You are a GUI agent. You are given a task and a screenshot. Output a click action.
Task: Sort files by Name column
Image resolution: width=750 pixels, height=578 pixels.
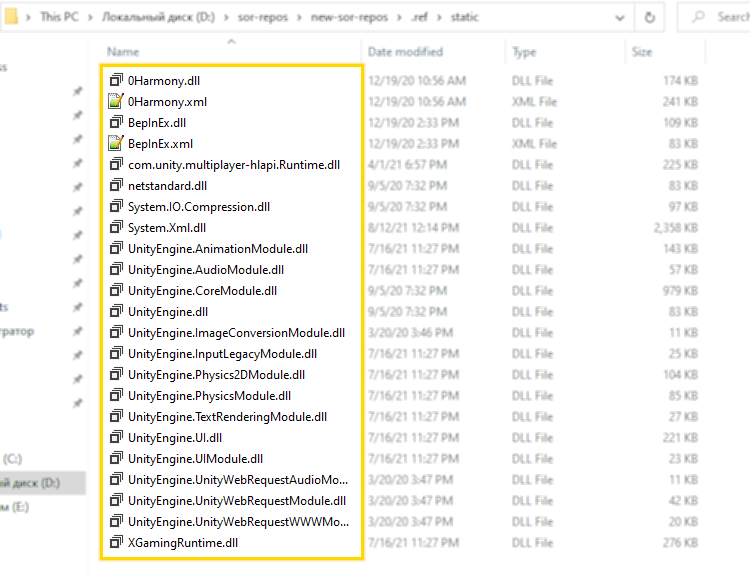point(123,52)
